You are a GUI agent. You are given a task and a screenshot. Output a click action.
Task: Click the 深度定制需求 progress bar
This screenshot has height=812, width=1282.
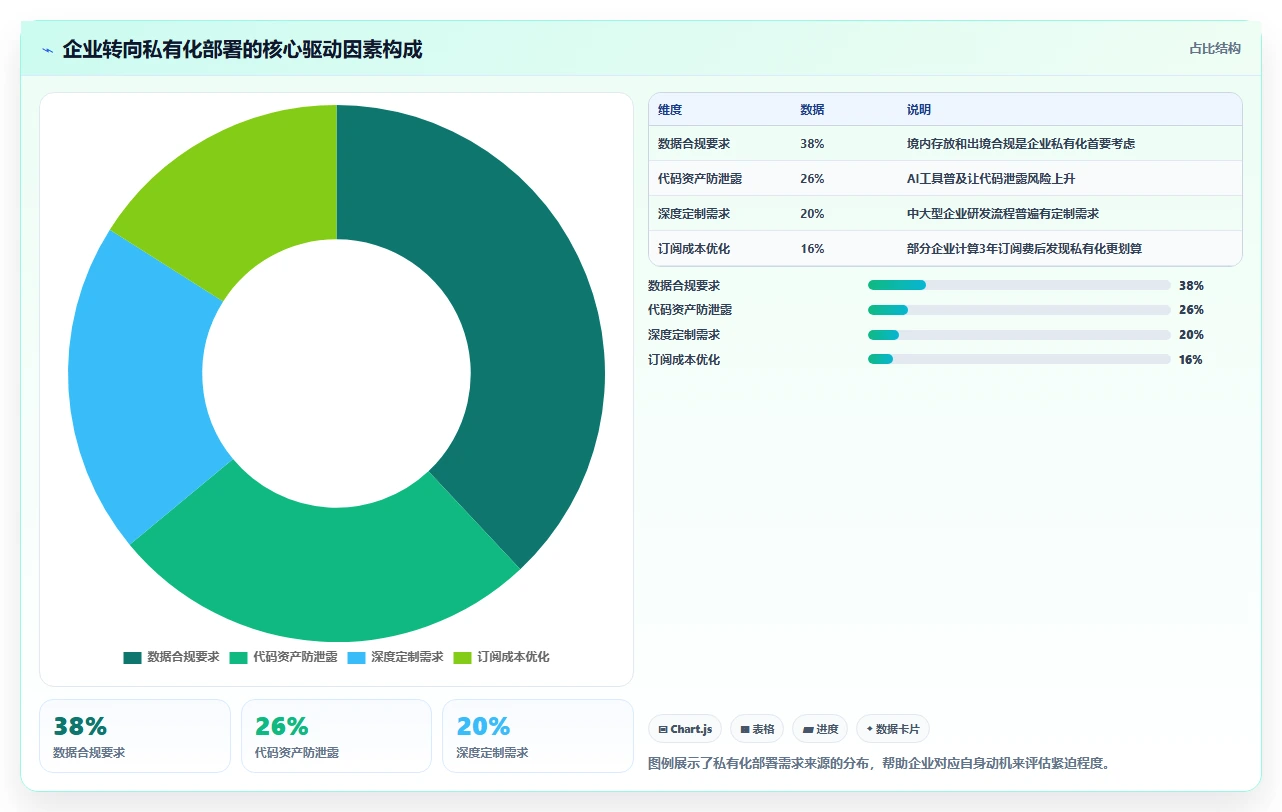1019,335
